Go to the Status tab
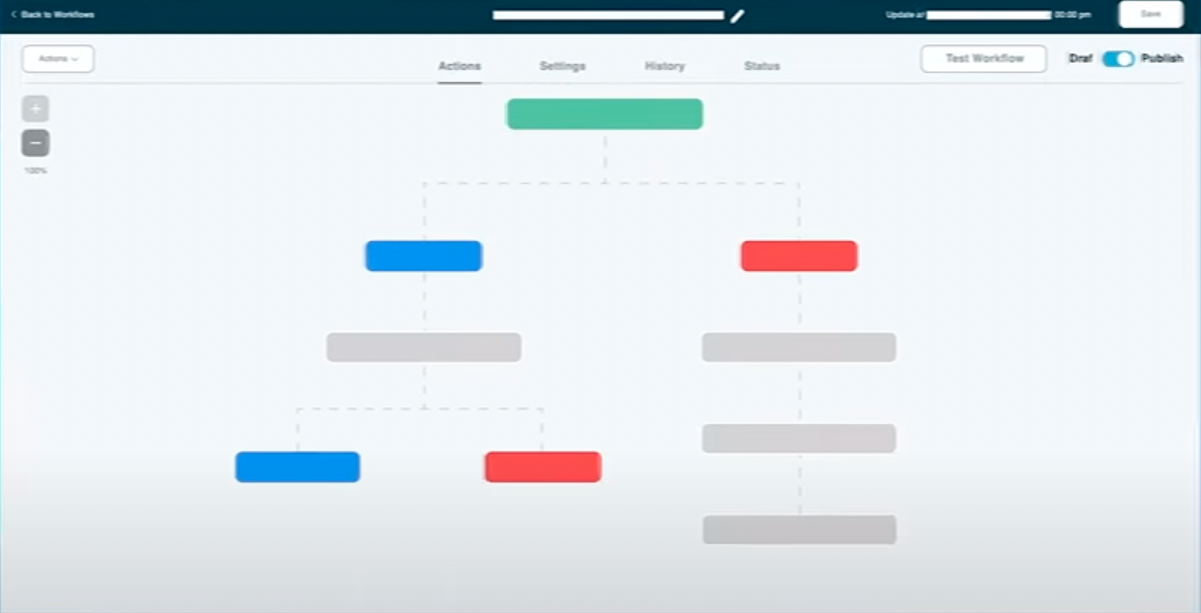This screenshot has height=613, width=1201. (x=761, y=66)
